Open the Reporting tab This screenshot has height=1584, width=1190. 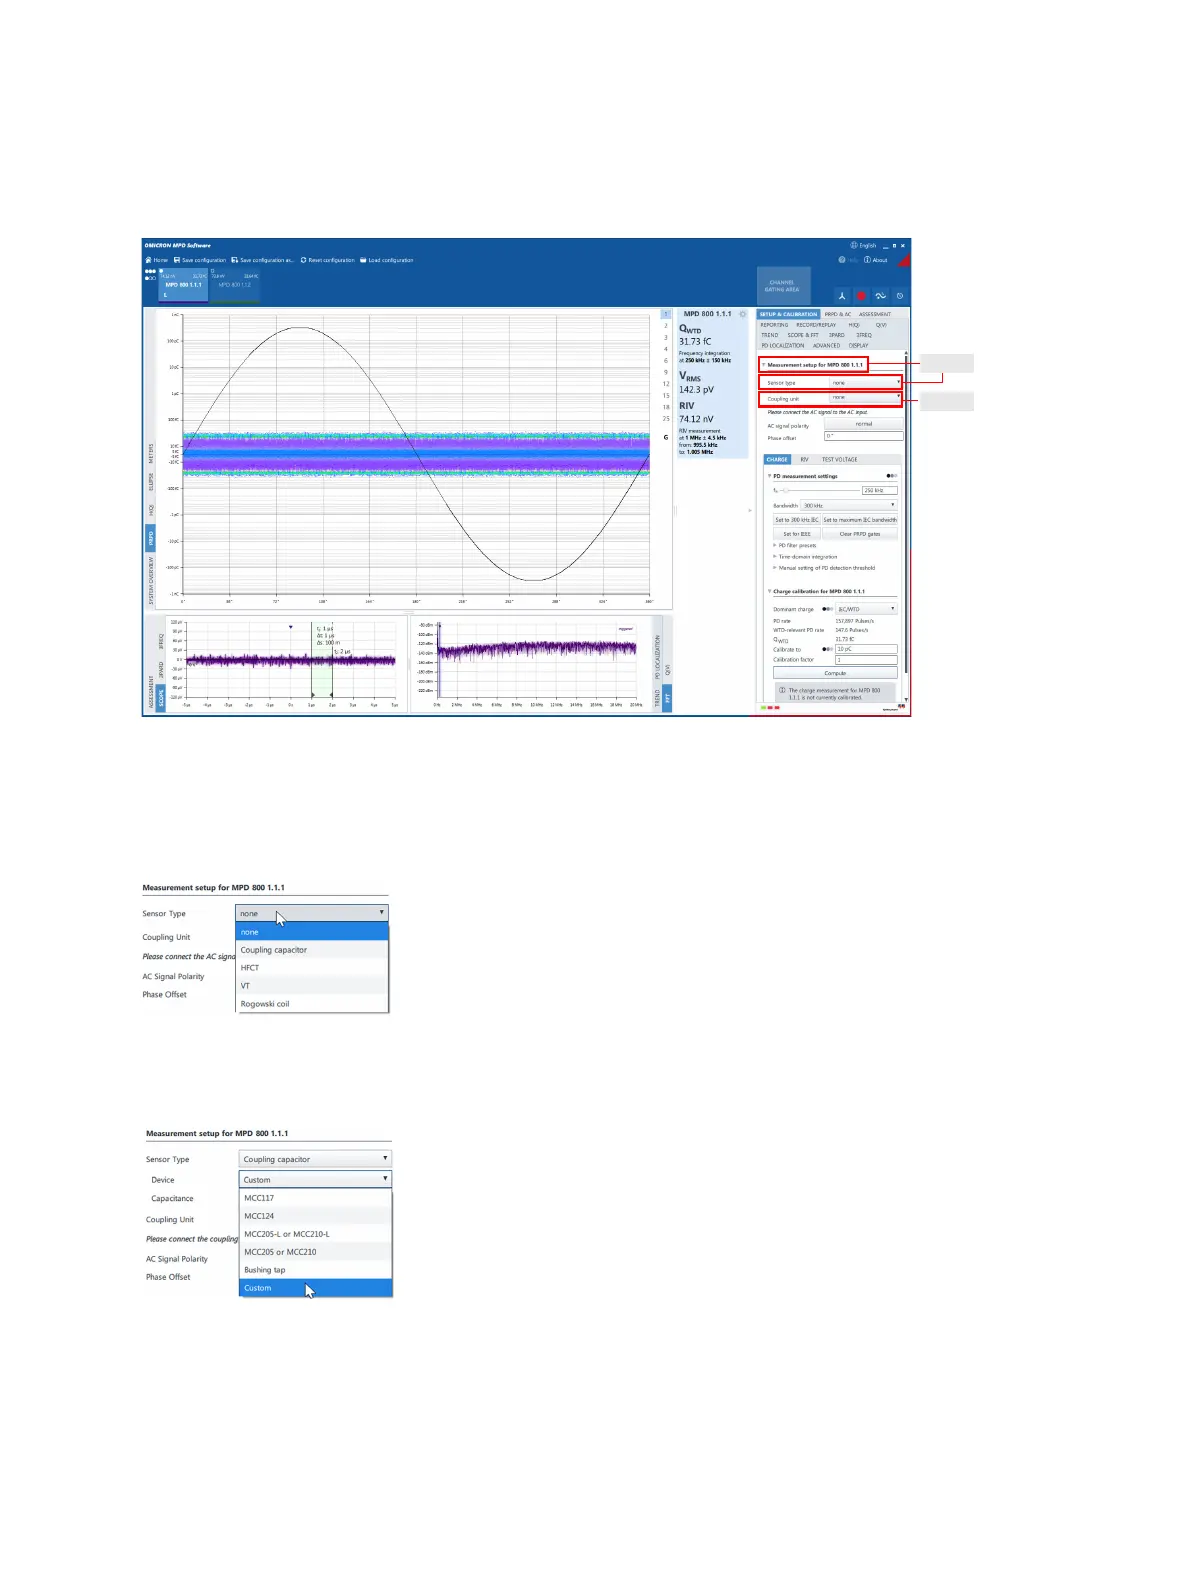[x=774, y=325]
